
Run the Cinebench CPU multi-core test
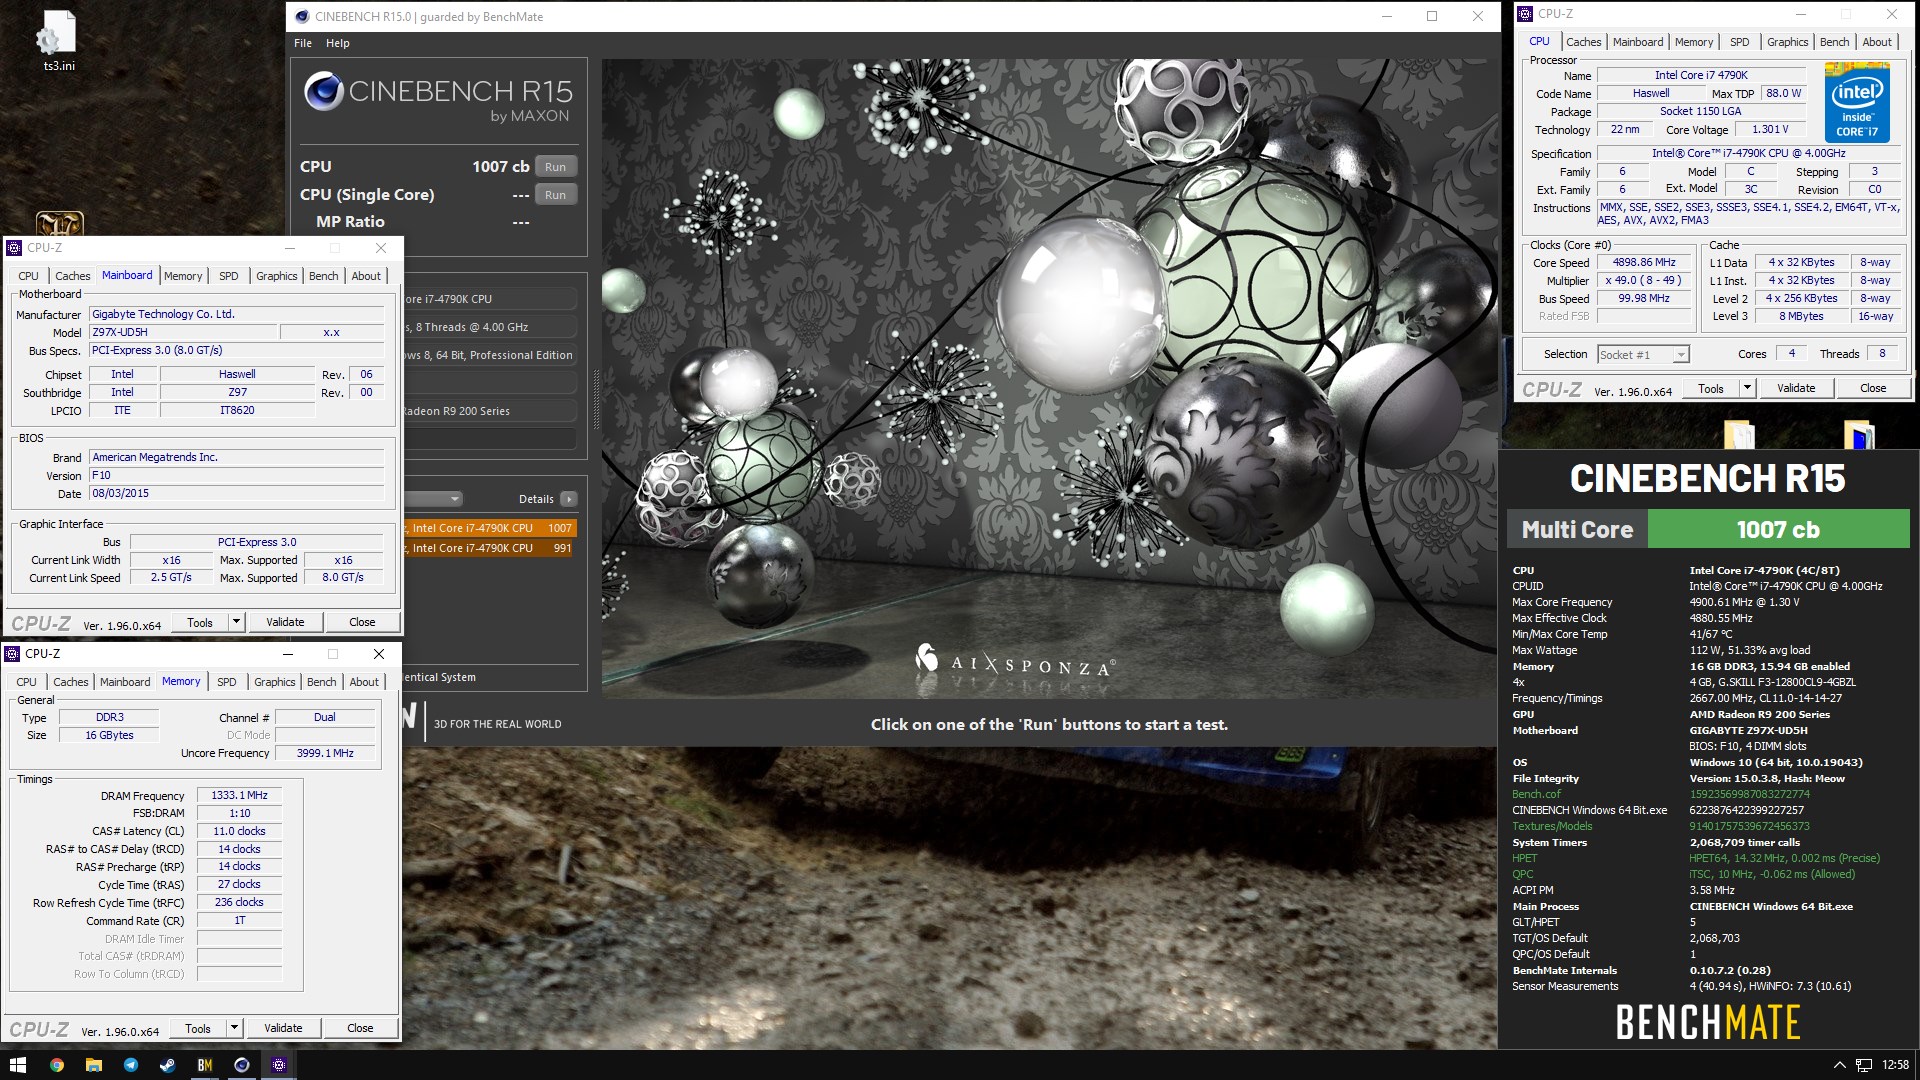[x=556, y=167]
